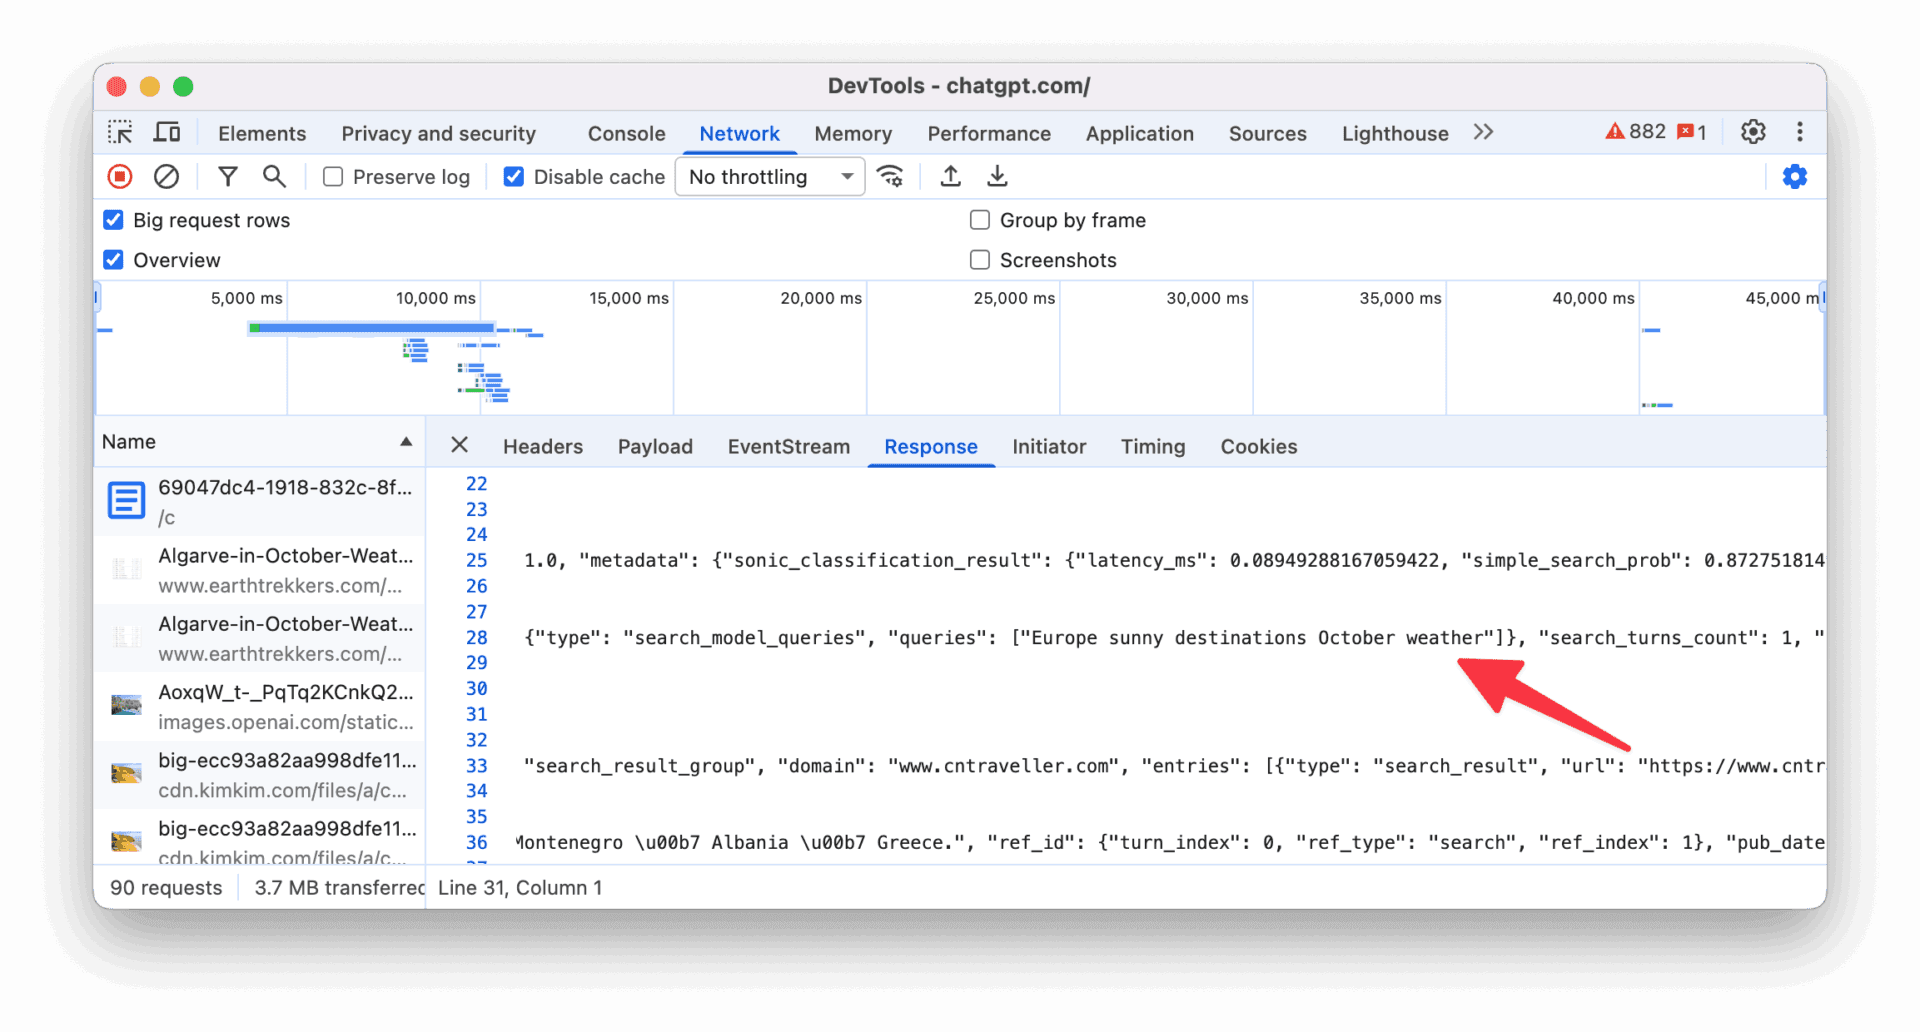
Task: Toggle the device toolbar
Action: tap(167, 132)
